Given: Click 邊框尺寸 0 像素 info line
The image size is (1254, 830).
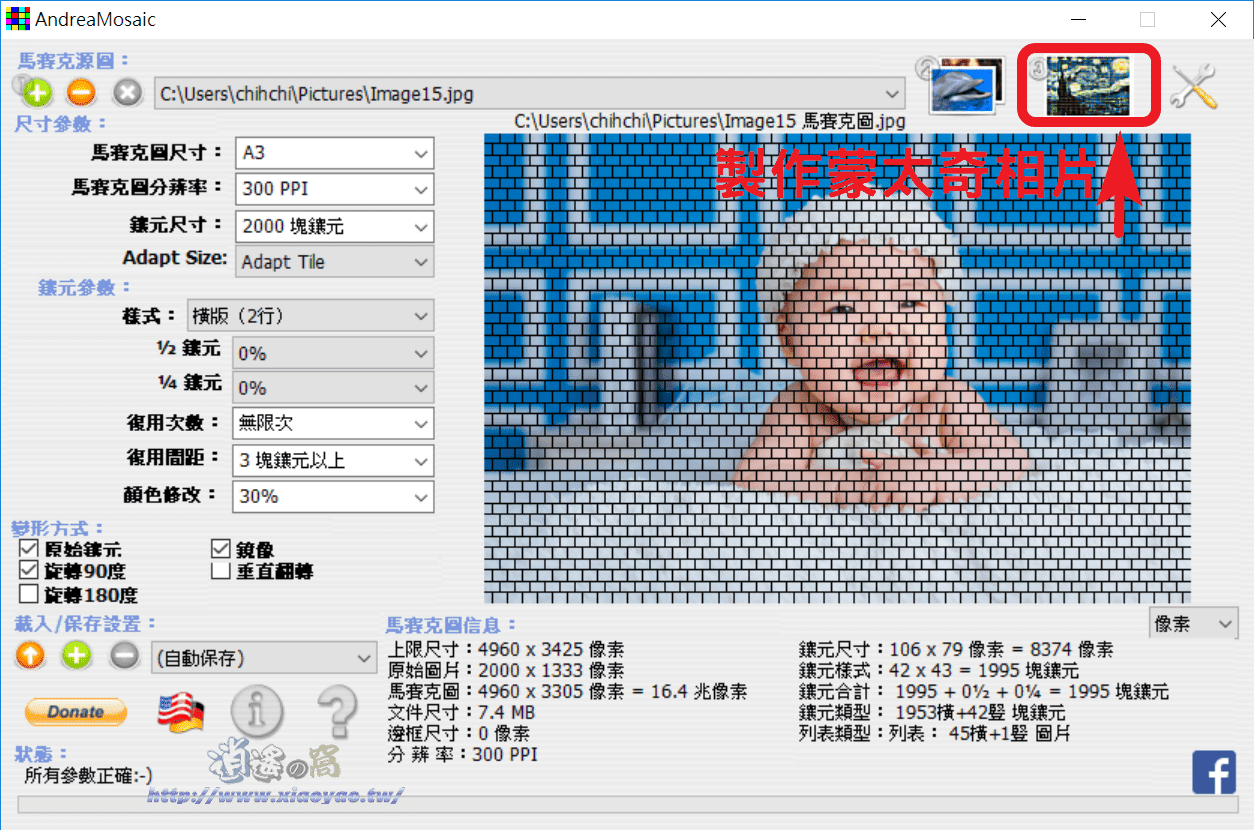Looking at the screenshot, I should click(457, 733).
